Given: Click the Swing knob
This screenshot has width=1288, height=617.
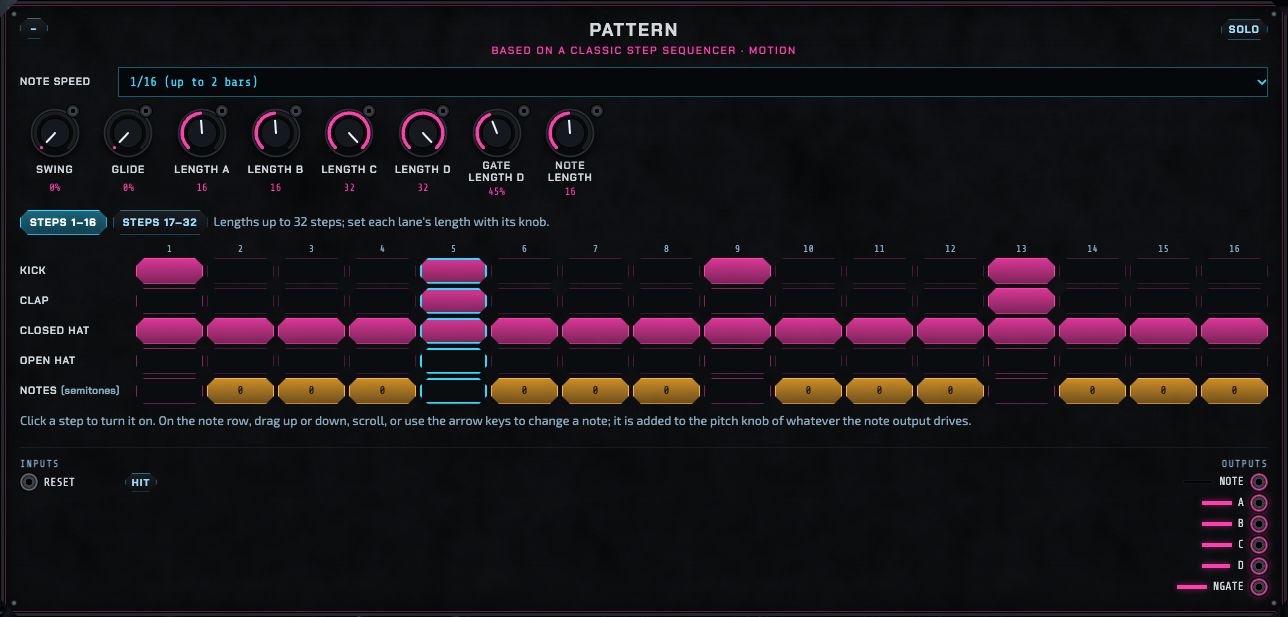Looking at the screenshot, I should click(x=54, y=132).
